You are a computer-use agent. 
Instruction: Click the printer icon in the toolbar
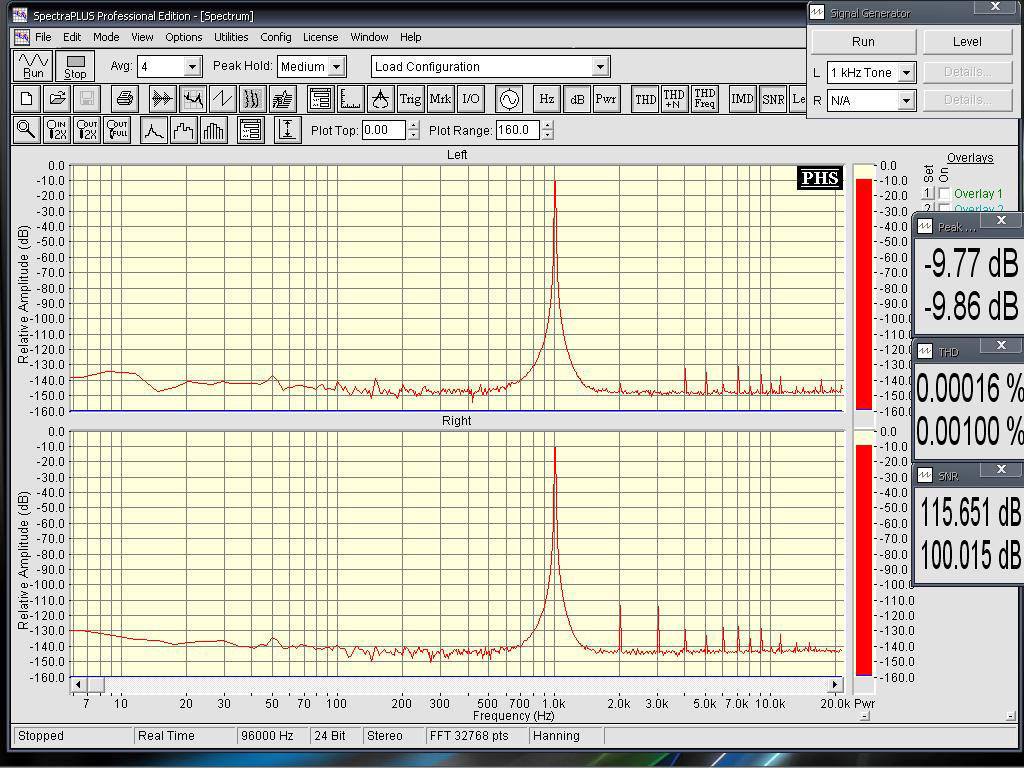124,99
